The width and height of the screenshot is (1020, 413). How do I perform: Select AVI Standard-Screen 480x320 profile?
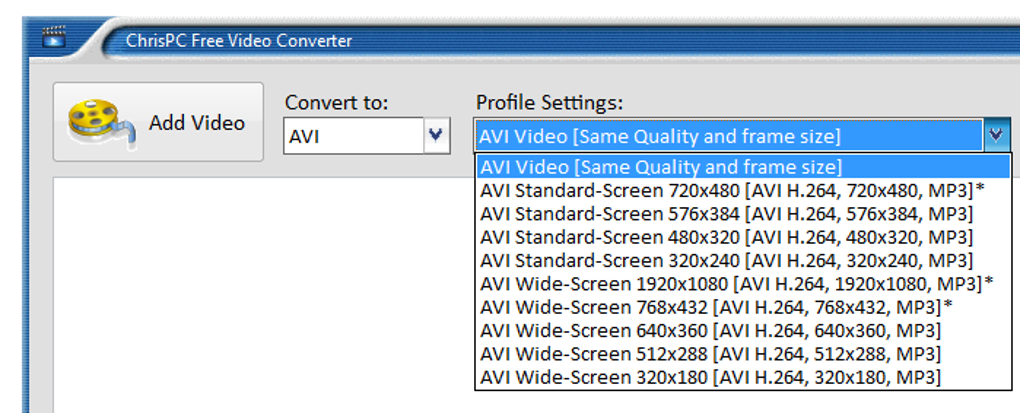coord(726,237)
